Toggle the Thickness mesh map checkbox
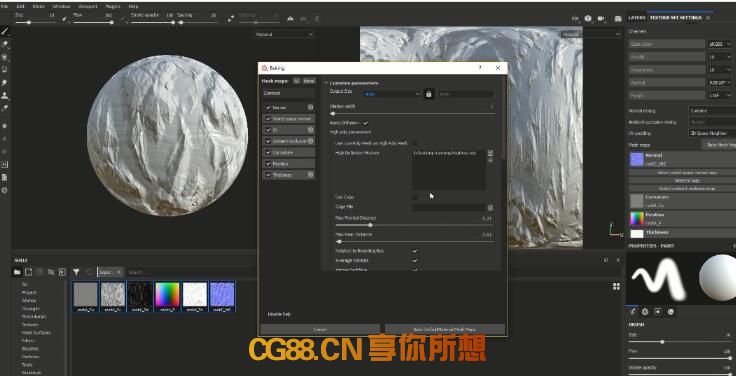736x376 pixels. (268, 175)
